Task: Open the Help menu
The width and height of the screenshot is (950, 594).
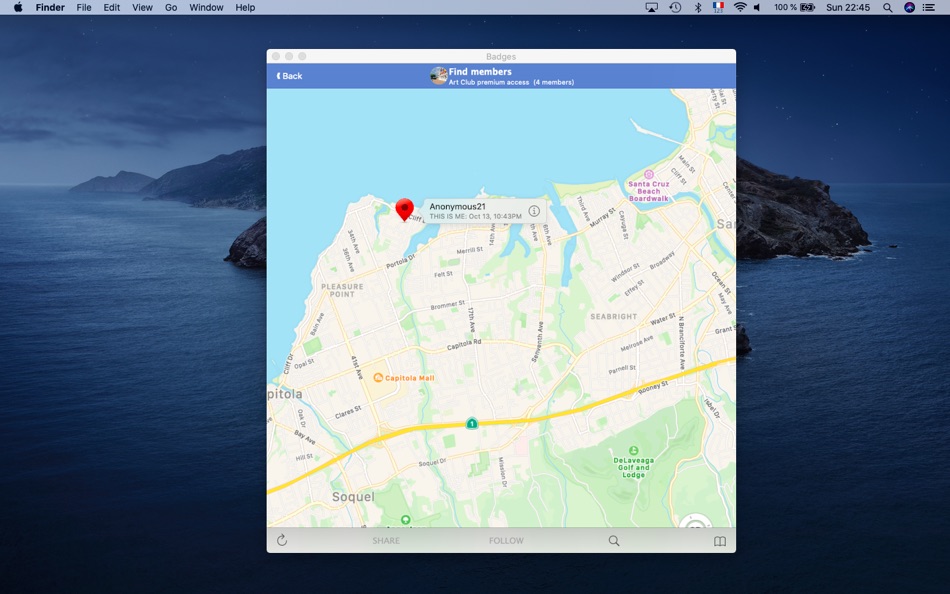Action: point(245,7)
